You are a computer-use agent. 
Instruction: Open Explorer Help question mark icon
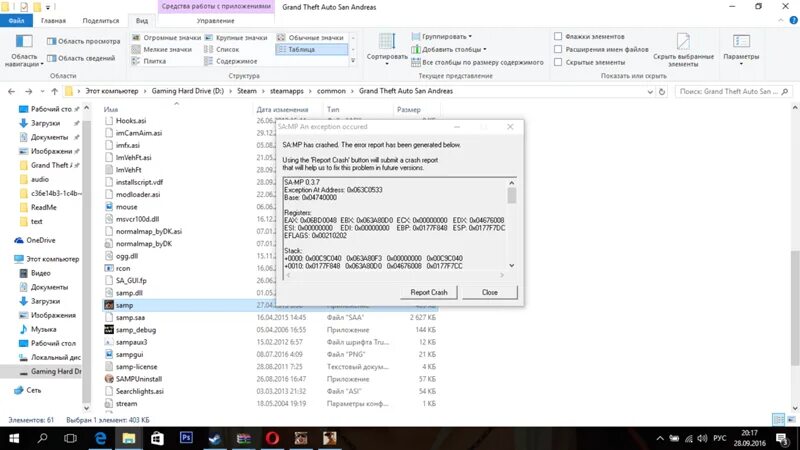click(x=793, y=21)
